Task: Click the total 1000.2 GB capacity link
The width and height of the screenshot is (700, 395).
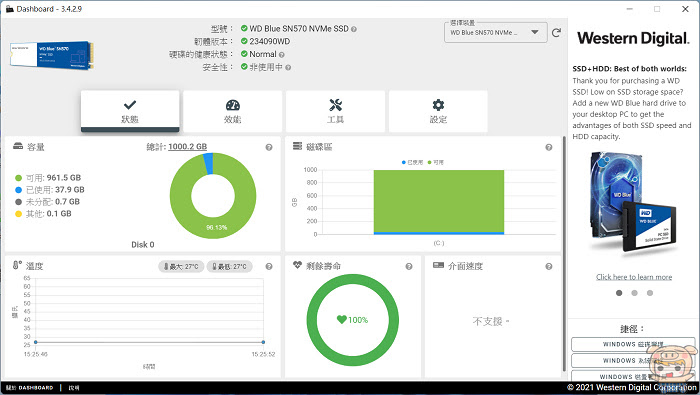Action: [x=188, y=146]
